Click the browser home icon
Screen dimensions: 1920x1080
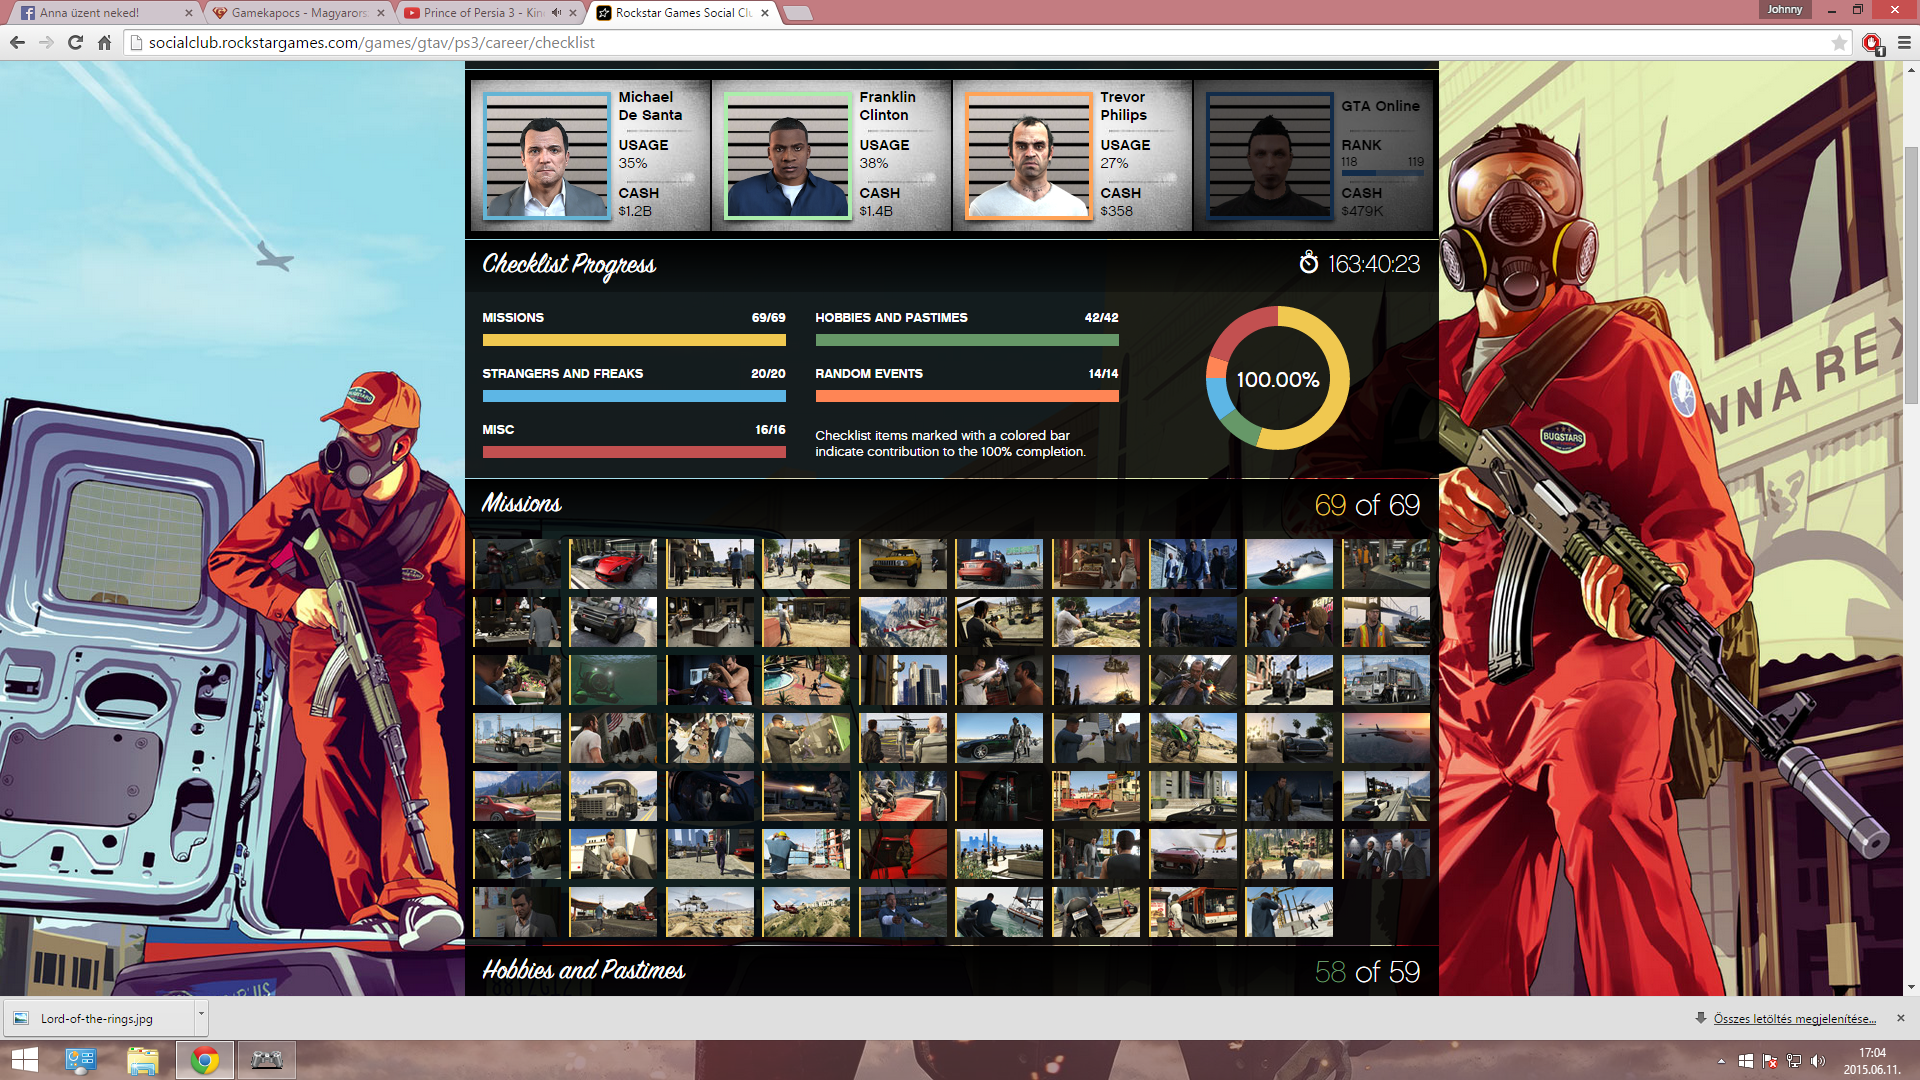point(104,42)
